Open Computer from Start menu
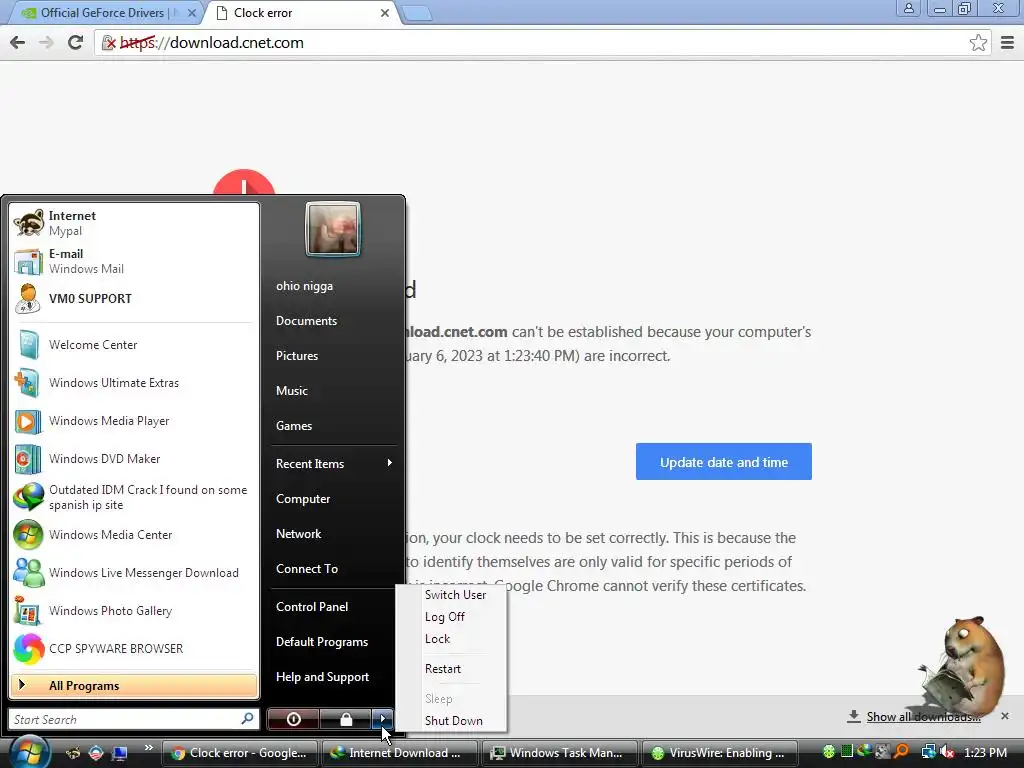1024x768 pixels. 303,499
